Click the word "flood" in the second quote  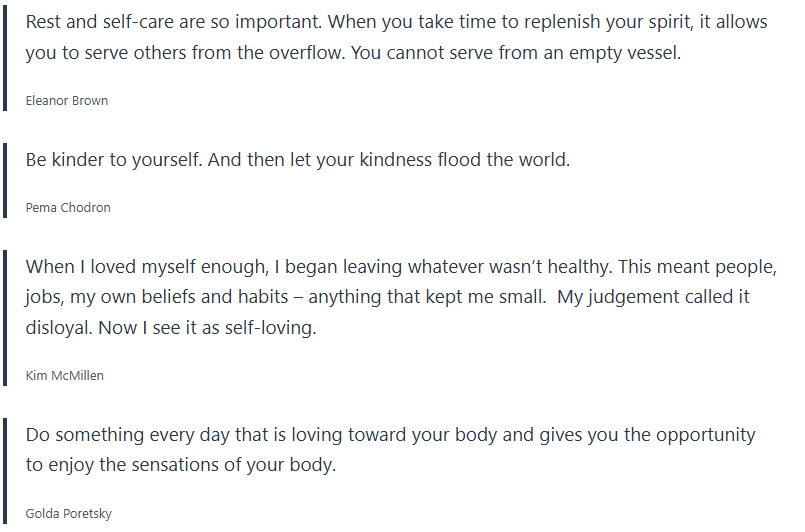click(x=459, y=159)
